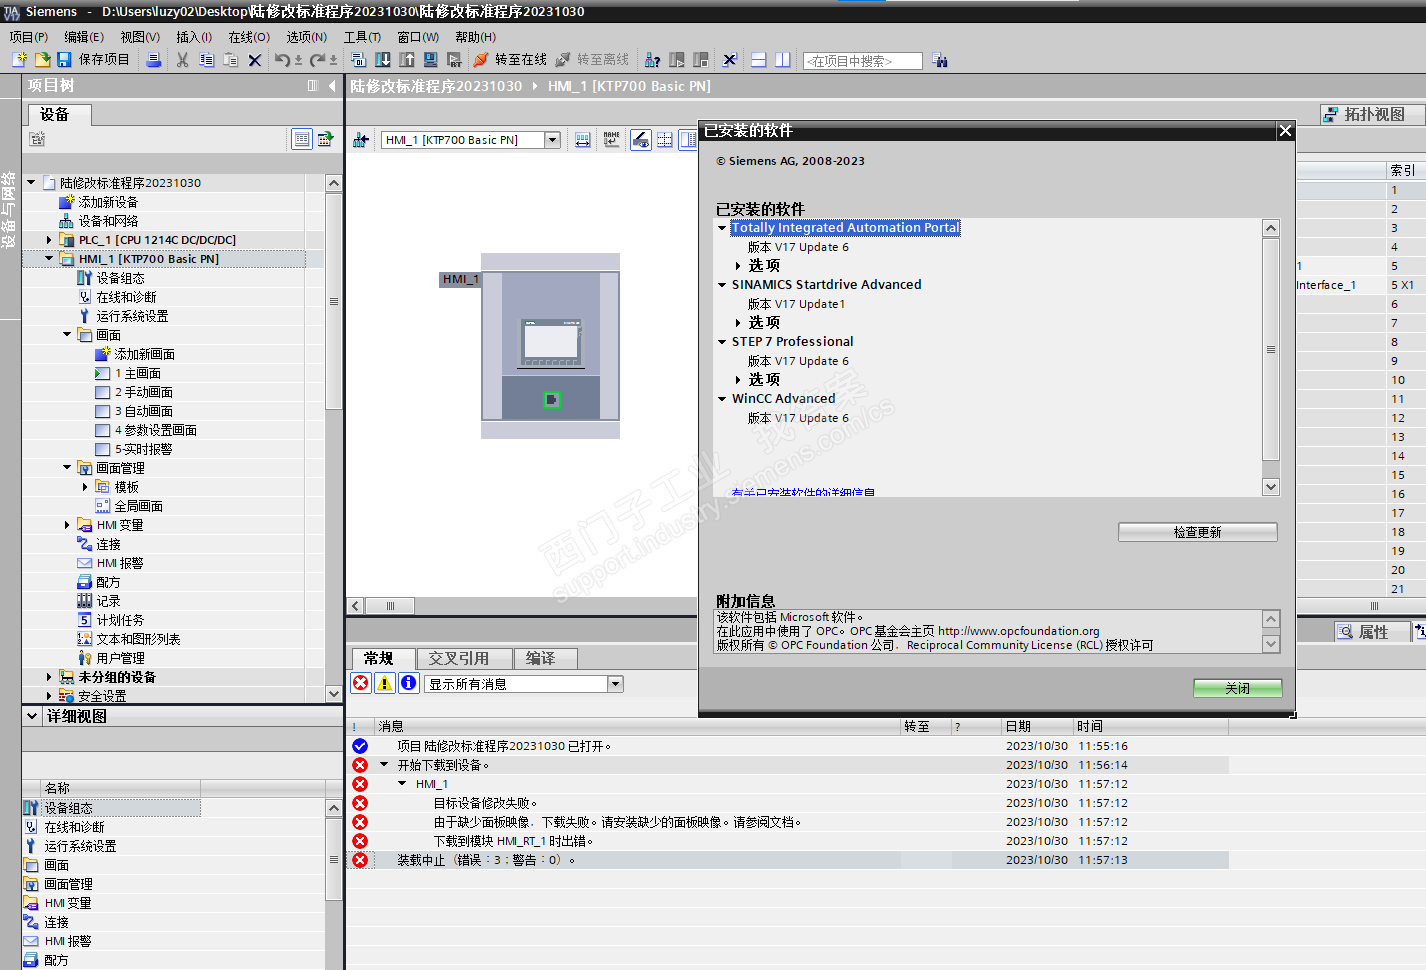Screen dimensions: 1426x970
Task: Click the delete X icon in toolbar
Action: [x=255, y=60]
